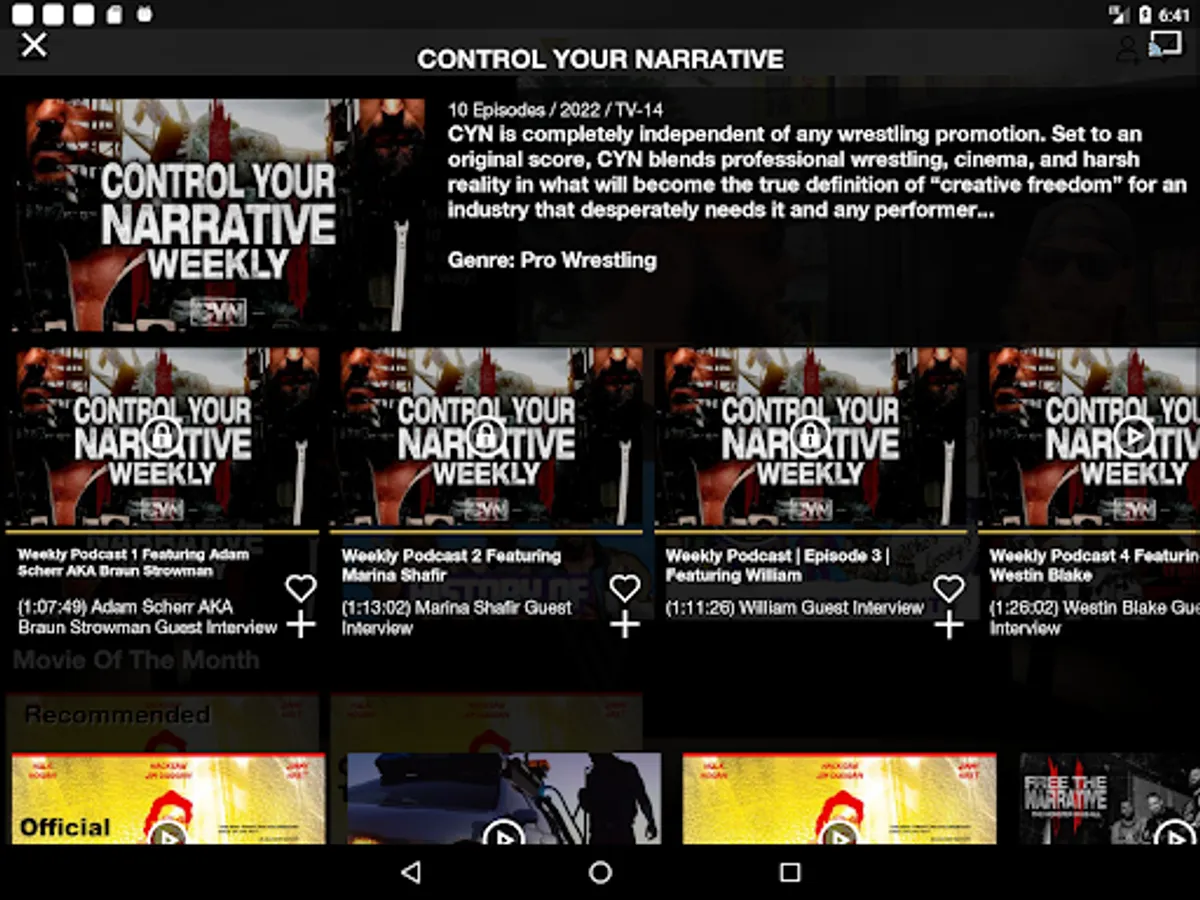Image resolution: width=1200 pixels, height=900 pixels.
Task: Open the user profile icon
Action: pyautogui.click(x=1127, y=48)
